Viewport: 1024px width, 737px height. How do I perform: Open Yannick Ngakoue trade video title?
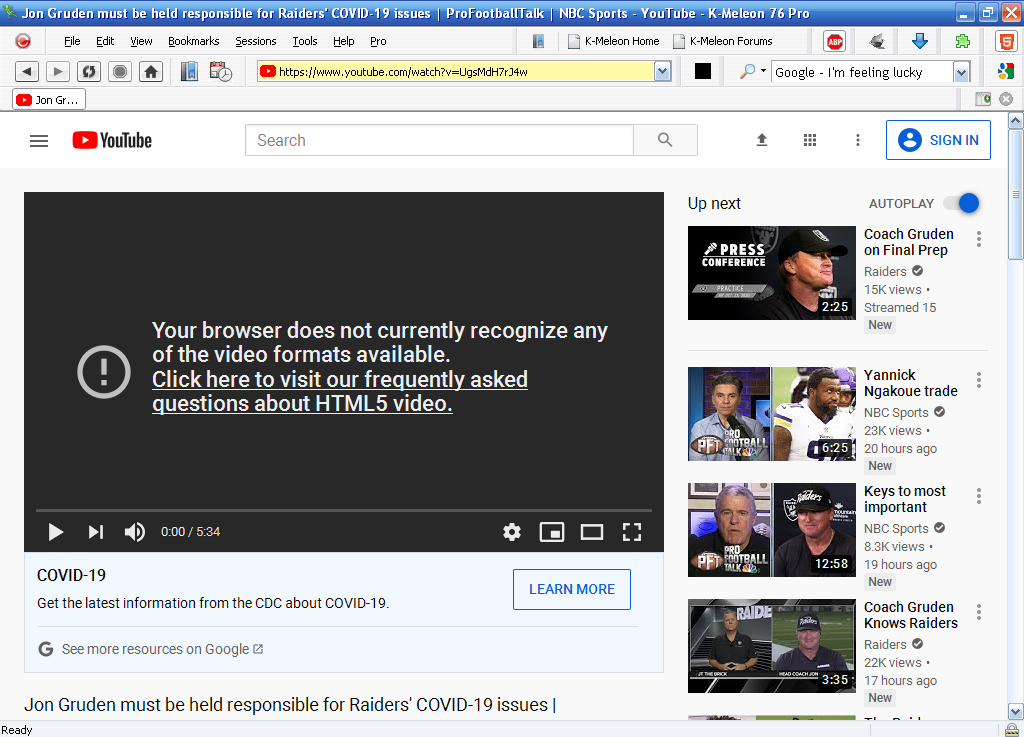(x=910, y=383)
